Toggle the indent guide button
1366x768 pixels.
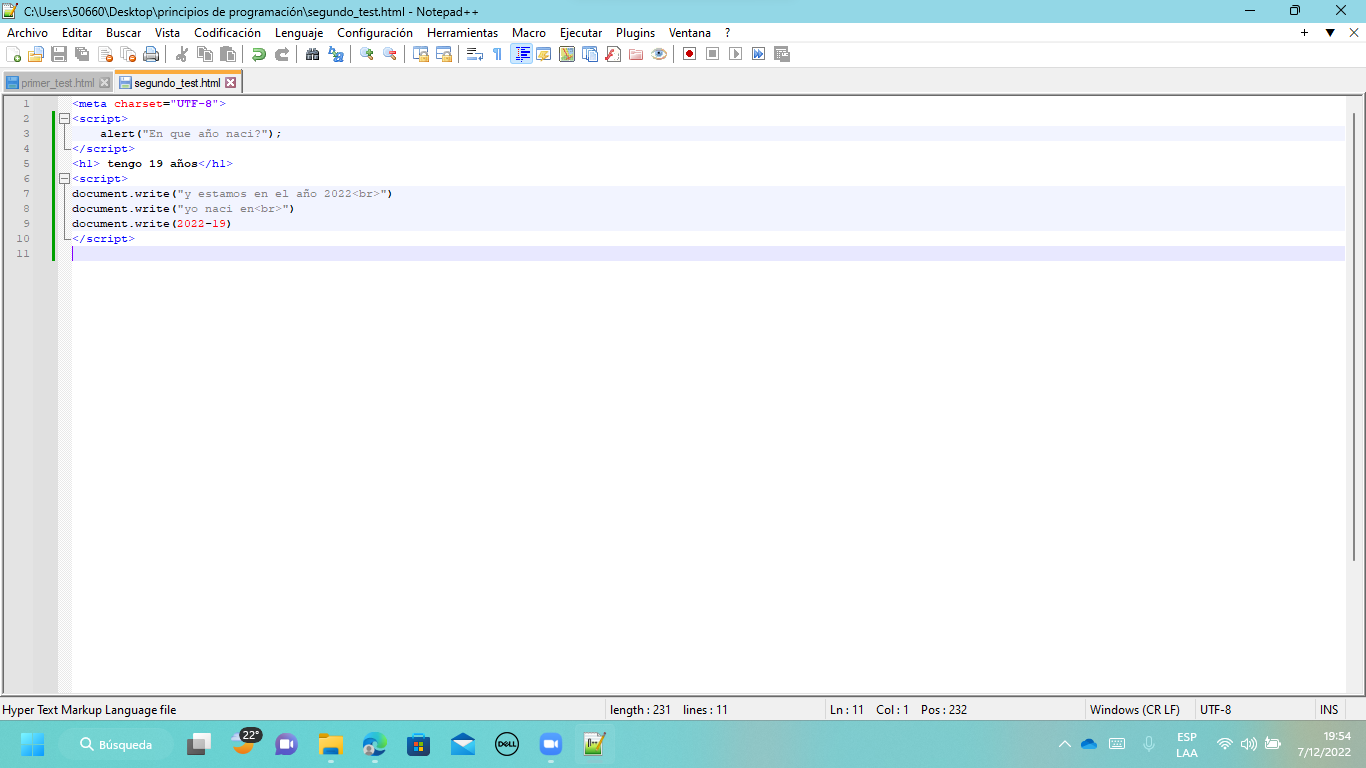521,54
